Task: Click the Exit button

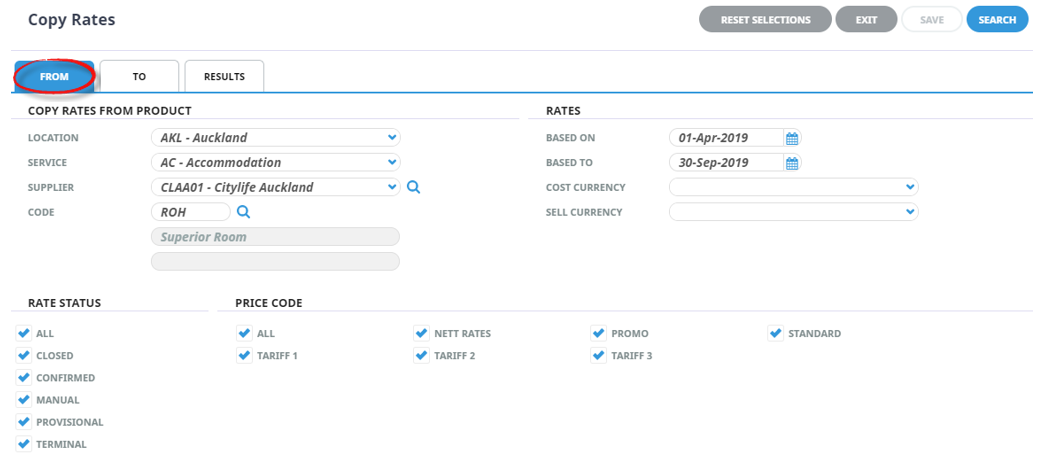Action: click(866, 20)
